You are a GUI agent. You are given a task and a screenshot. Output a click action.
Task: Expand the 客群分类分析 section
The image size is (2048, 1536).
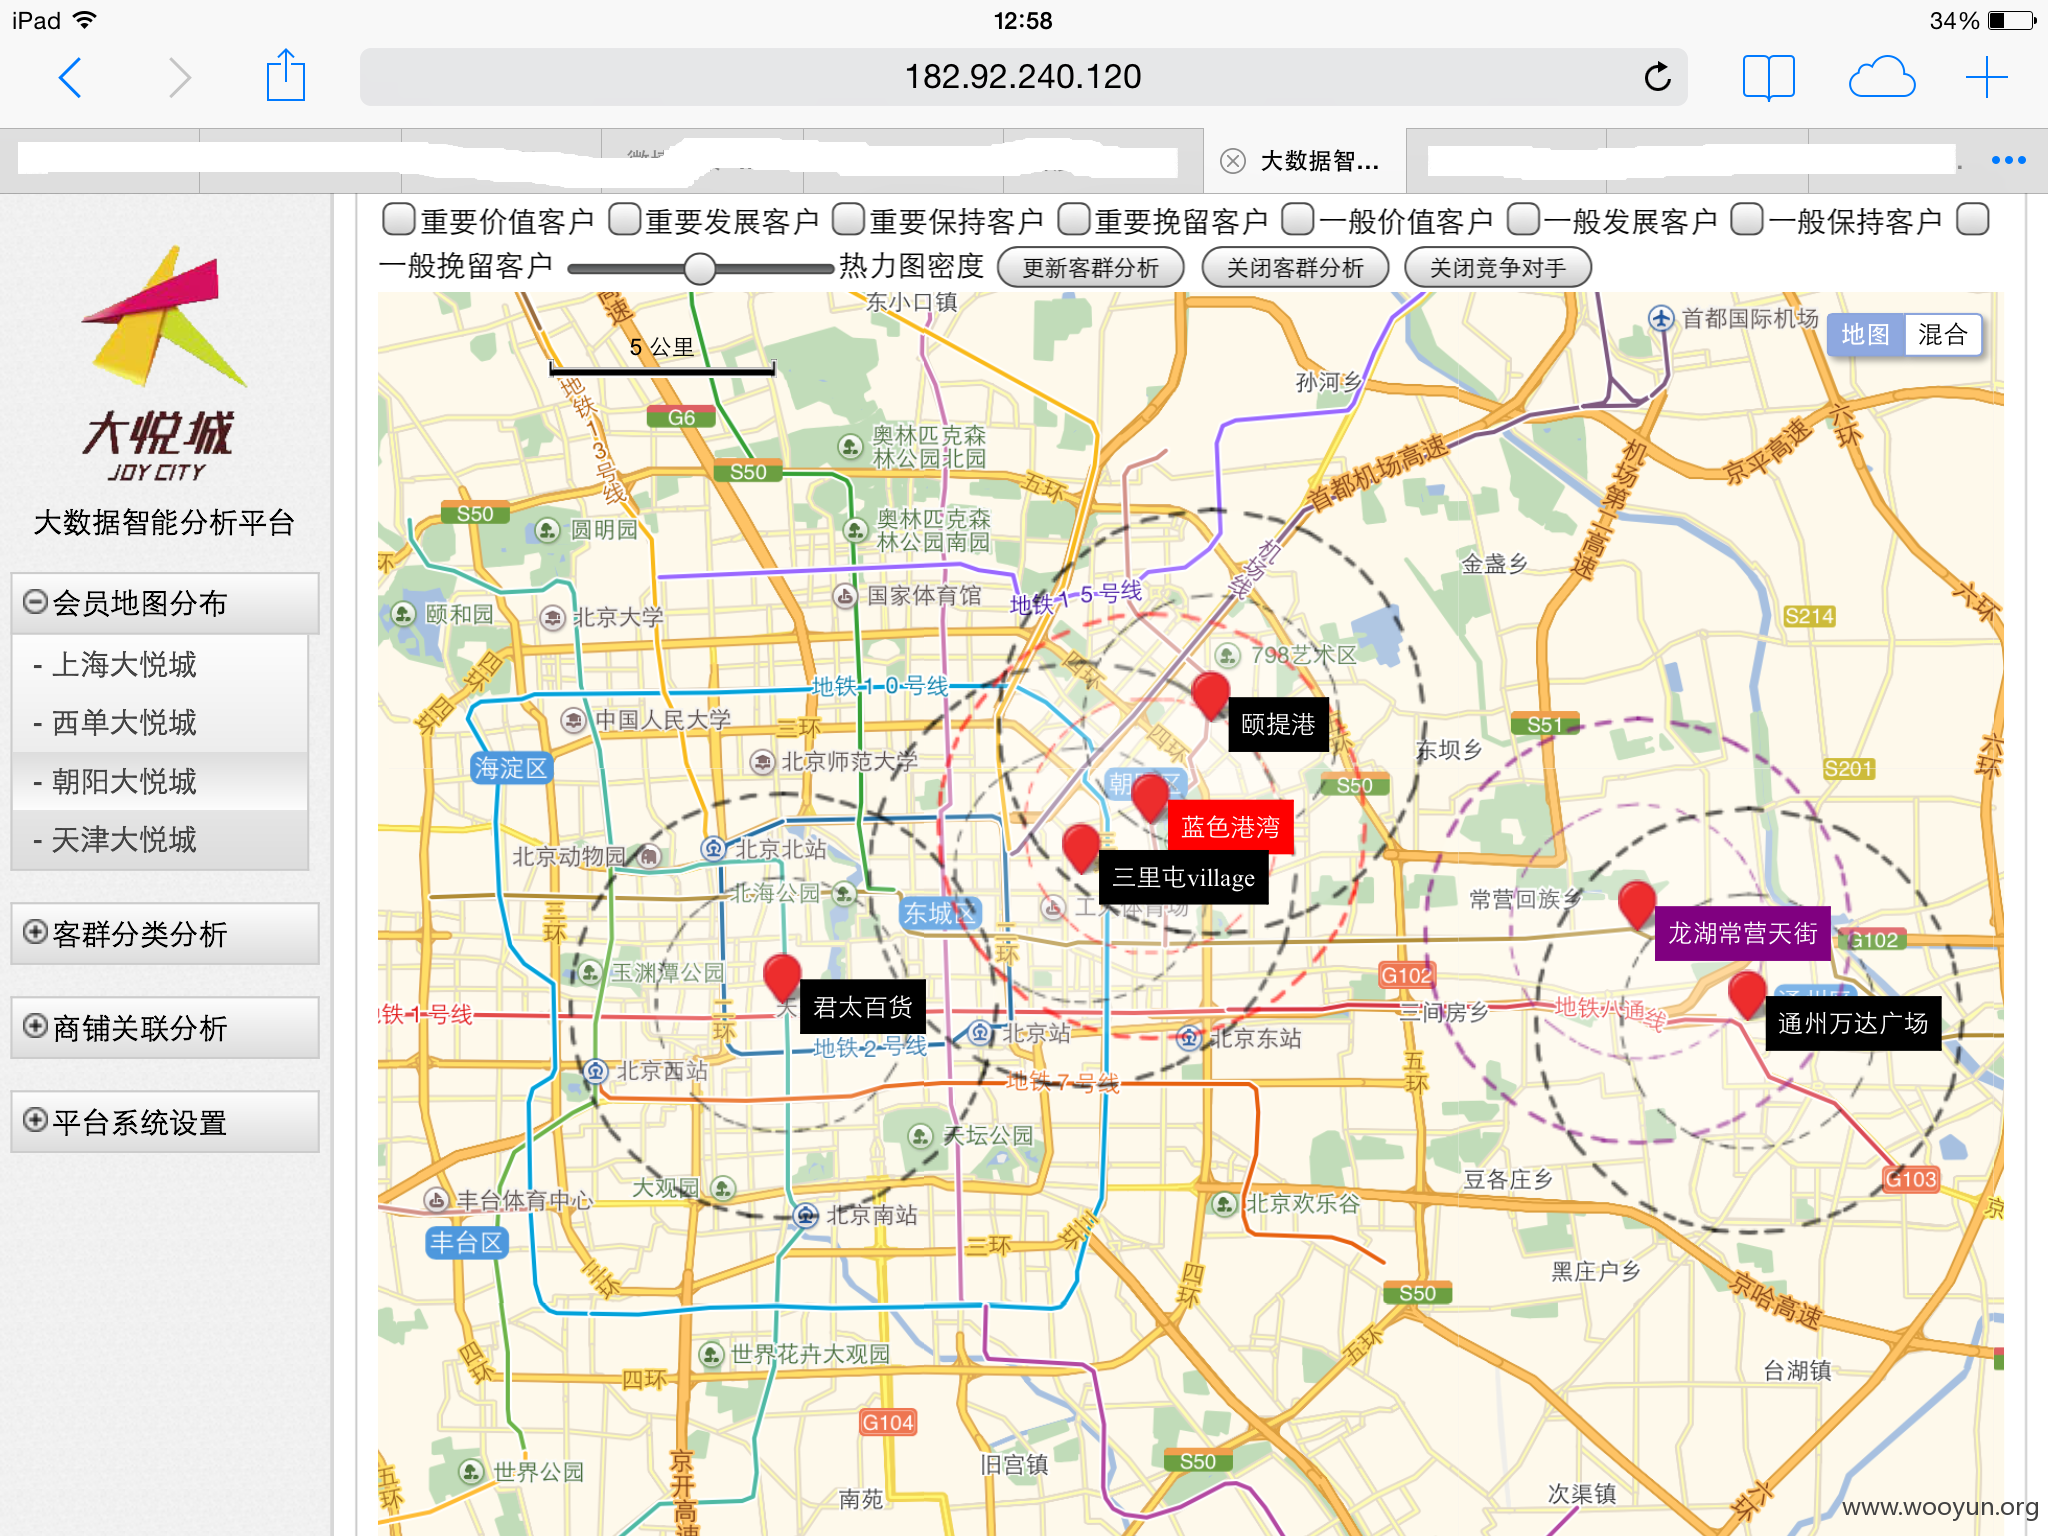[165, 934]
